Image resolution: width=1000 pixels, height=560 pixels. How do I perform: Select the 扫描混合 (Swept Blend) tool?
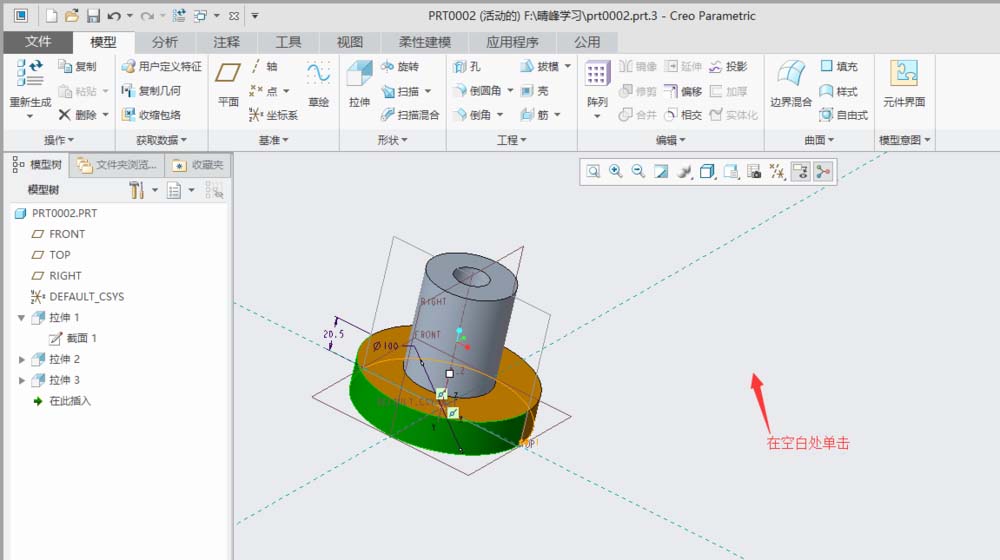[410, 115]
